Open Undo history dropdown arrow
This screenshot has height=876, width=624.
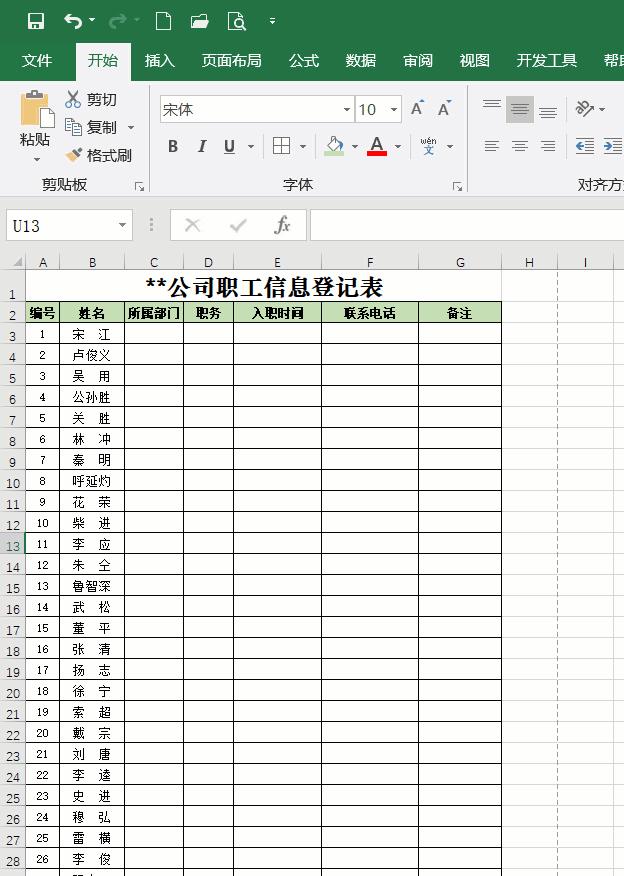click(92, 21)
